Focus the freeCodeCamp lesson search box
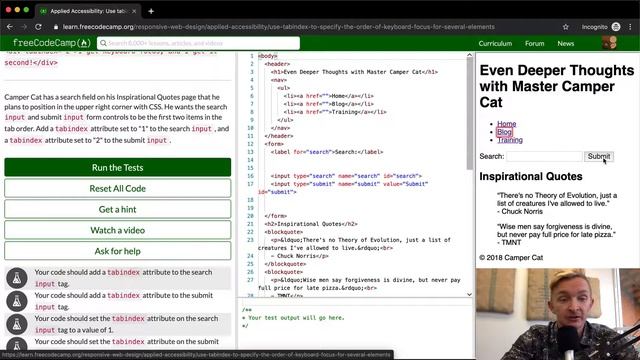 click(198, 43)
